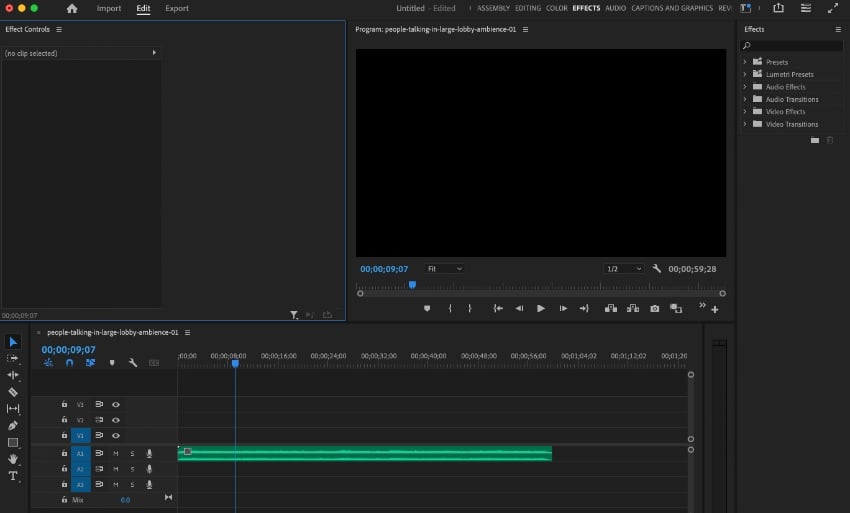Open Program monitor panel menu
The width and height of the screenshot is (850, 513).
coord(525,29)
